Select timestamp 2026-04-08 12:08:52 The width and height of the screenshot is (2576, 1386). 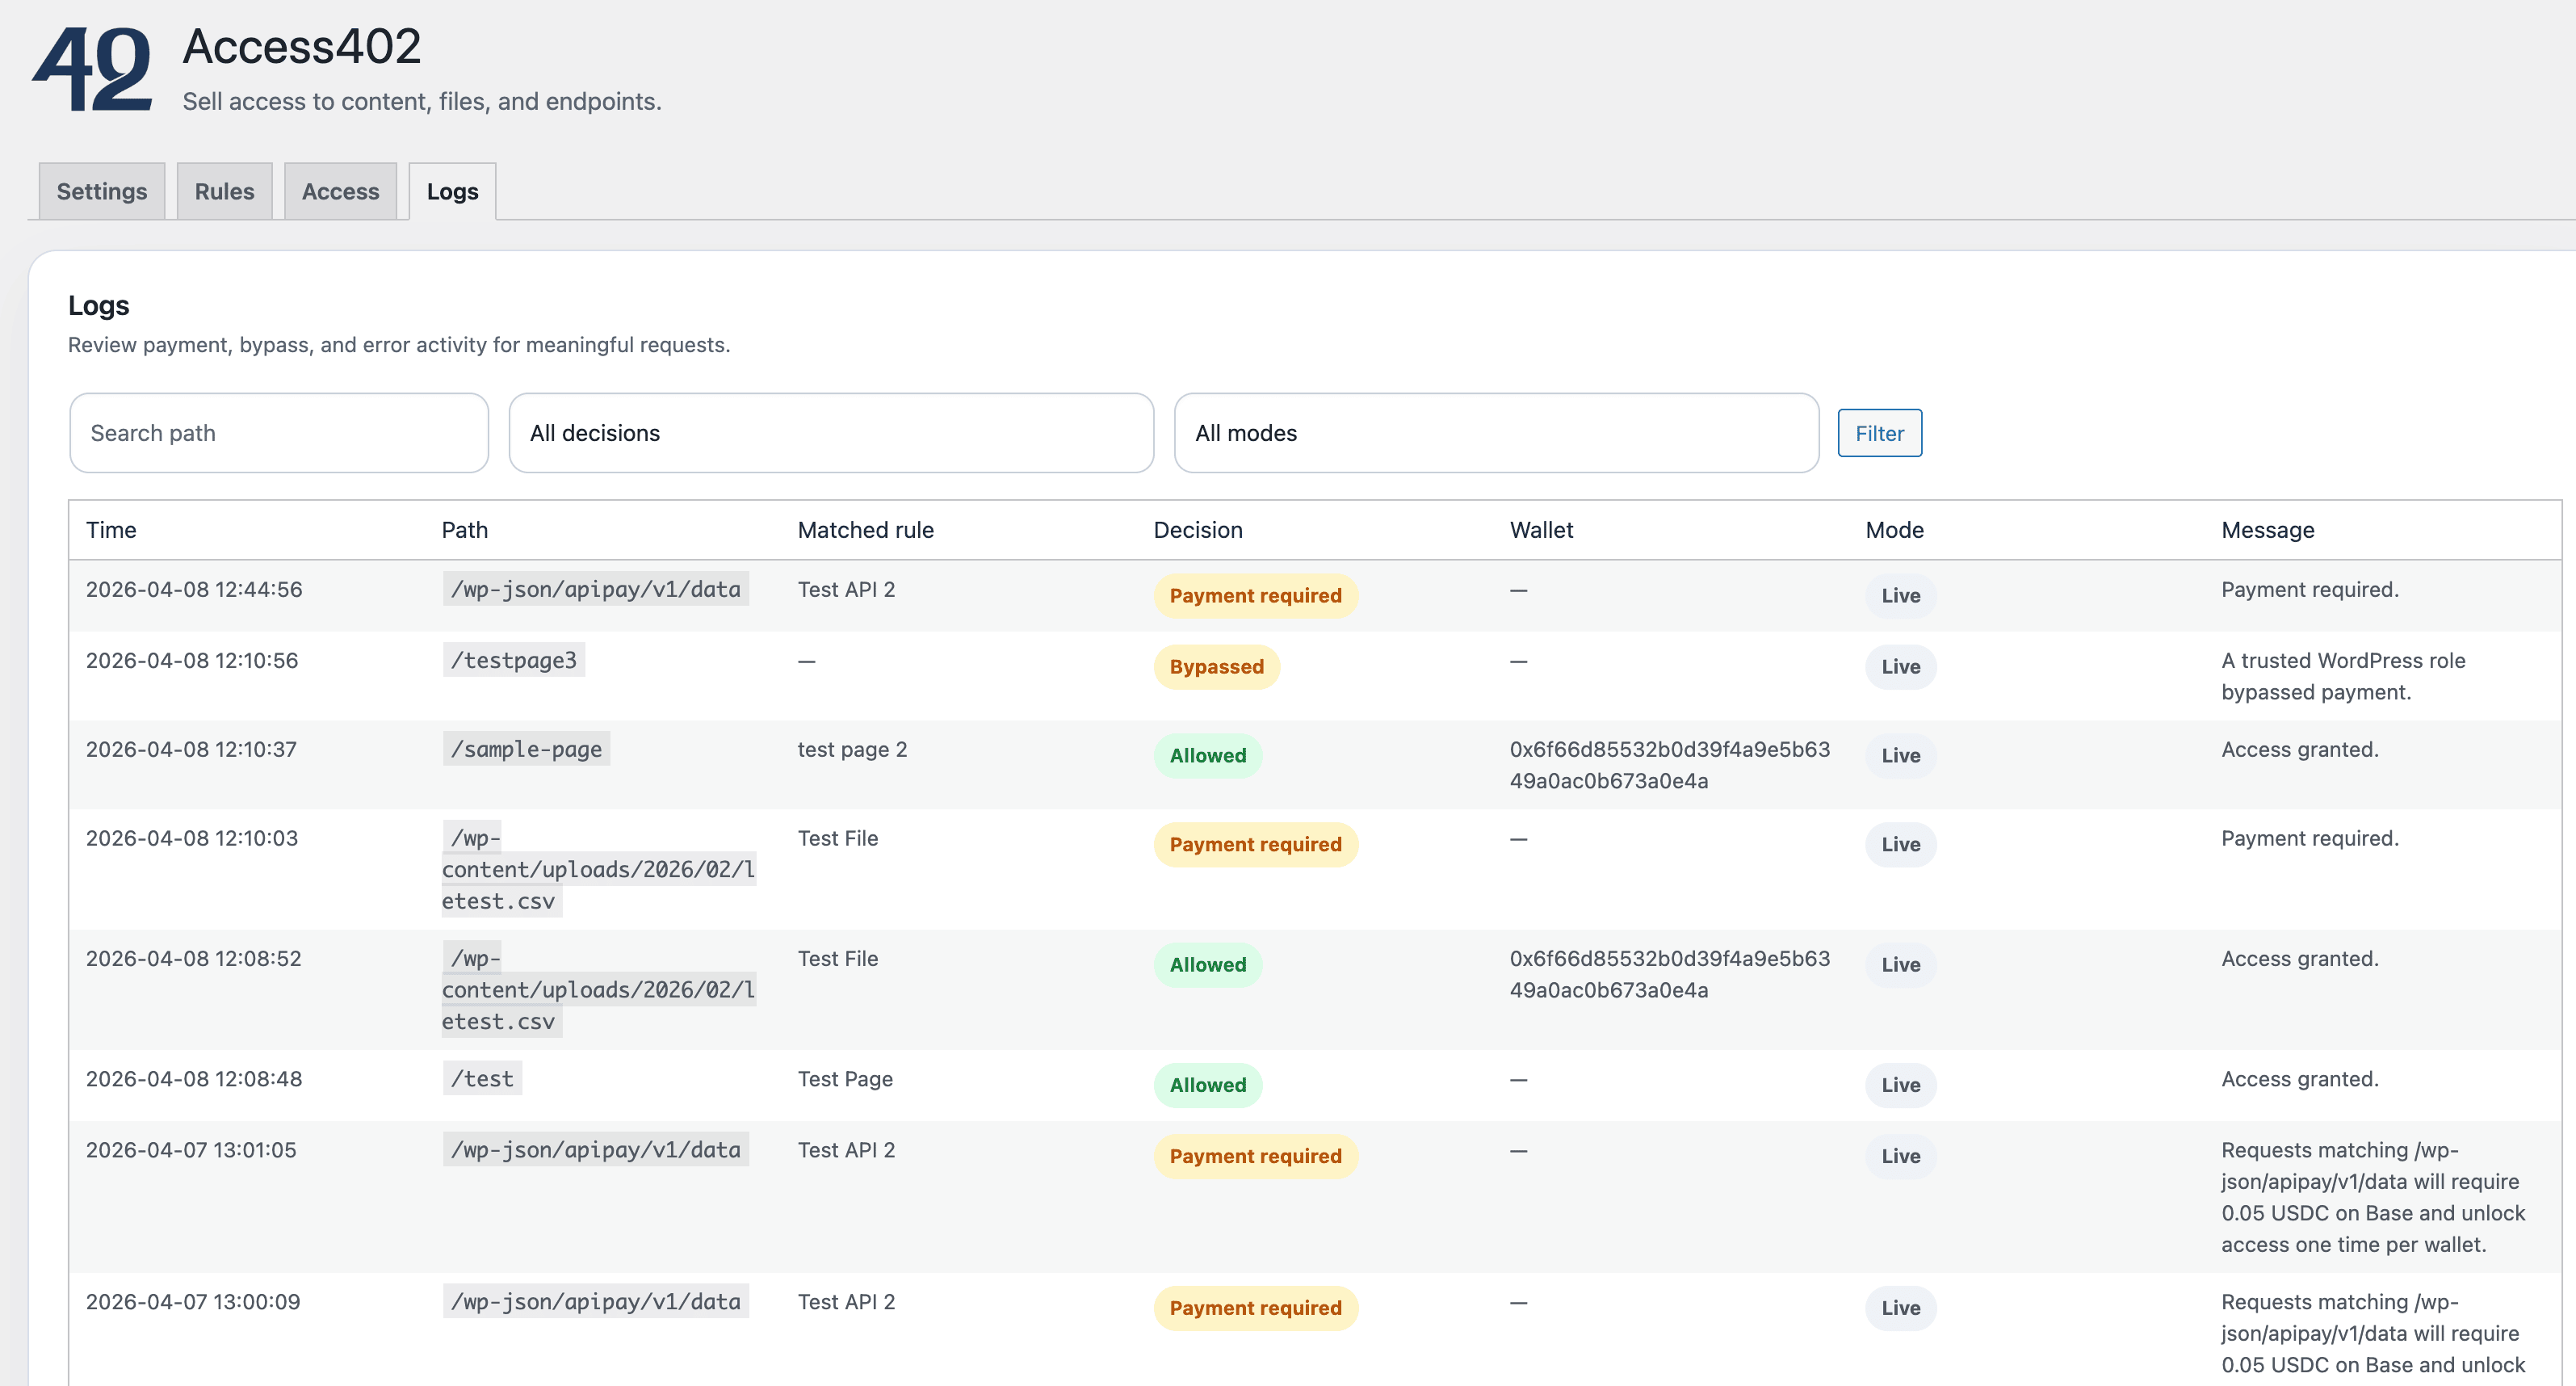click(193, 958)
